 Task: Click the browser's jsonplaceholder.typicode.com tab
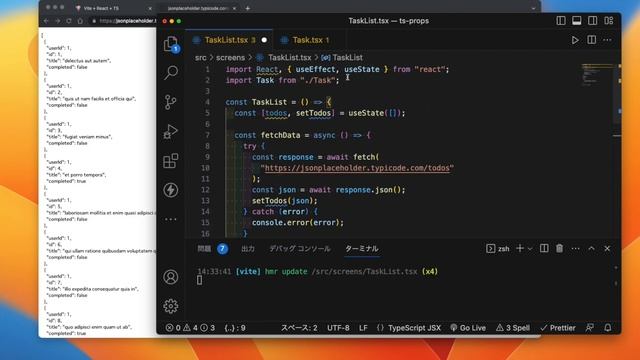point(198,8)
